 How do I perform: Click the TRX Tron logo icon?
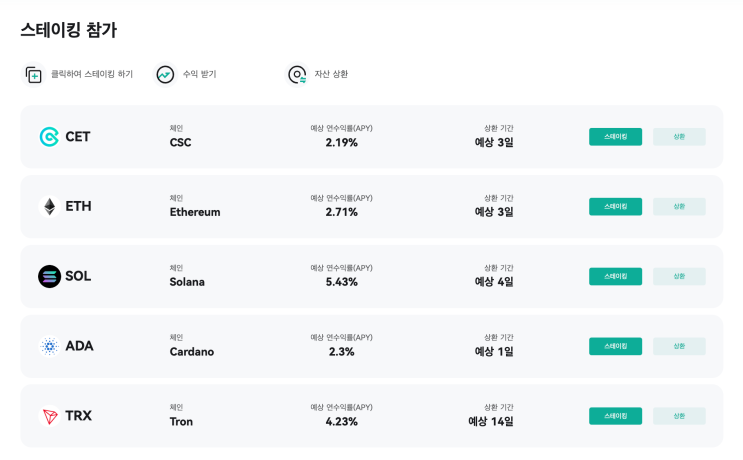[x=49, y=416]
